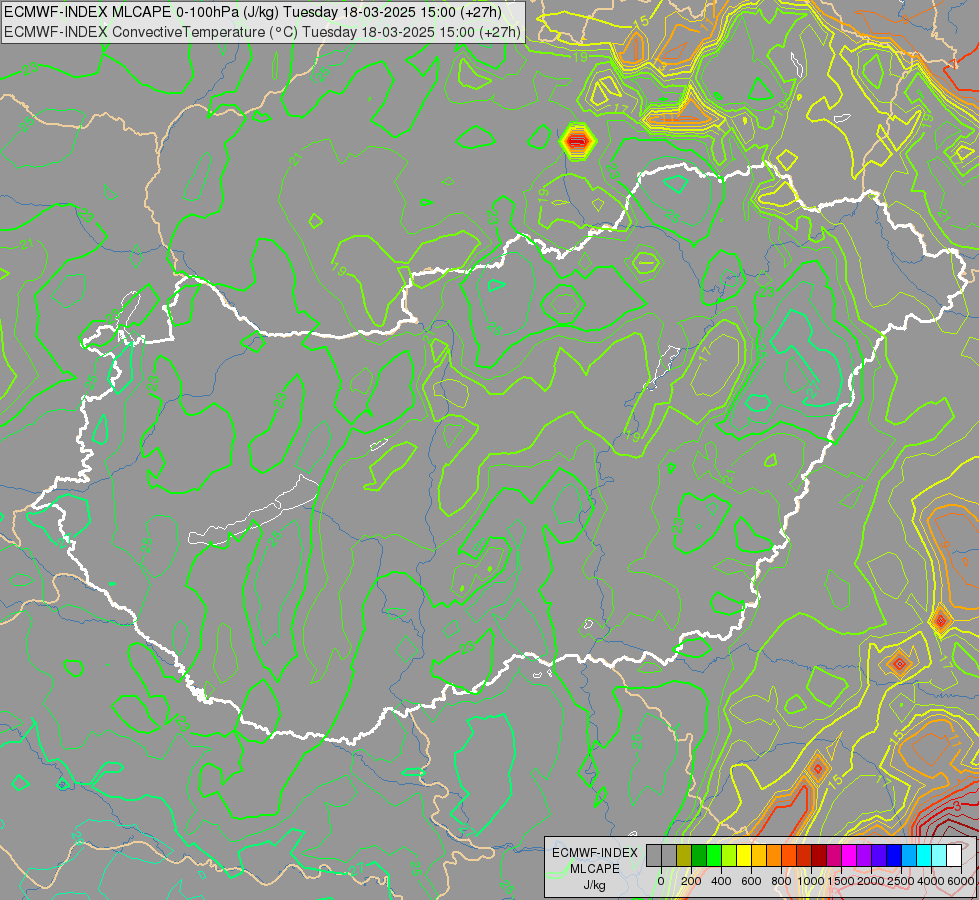
Task: Click the legend value label 800
Action: (781, 881)
